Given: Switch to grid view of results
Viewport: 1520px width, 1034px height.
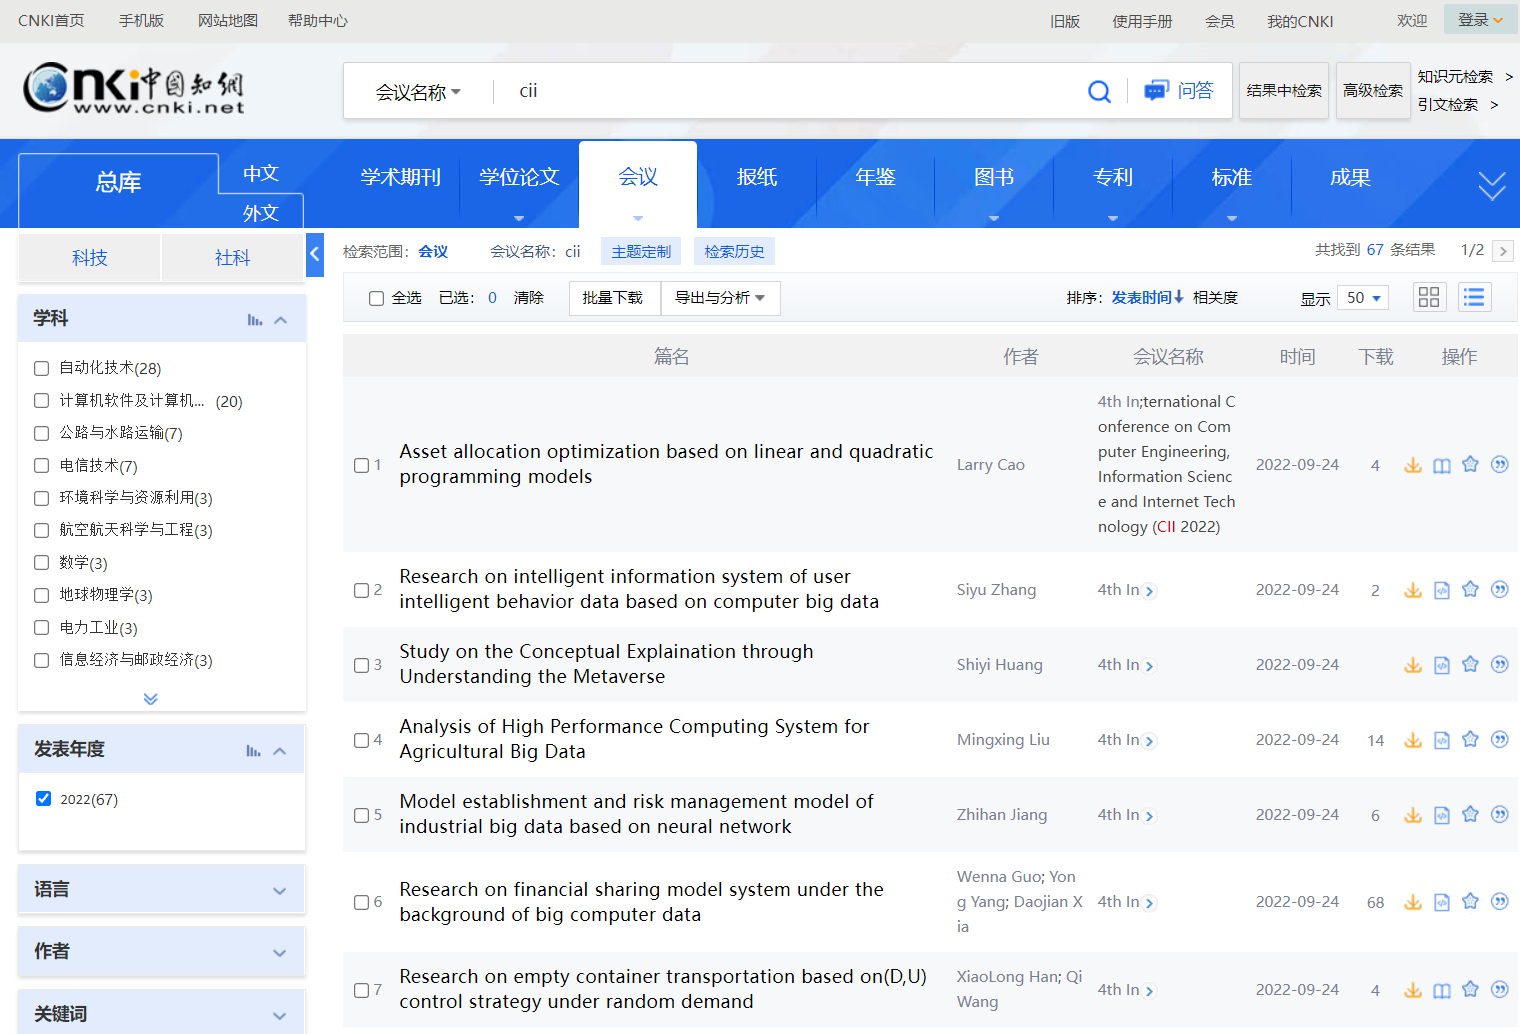Looking at the screenshot, I should coord(1429,297).
